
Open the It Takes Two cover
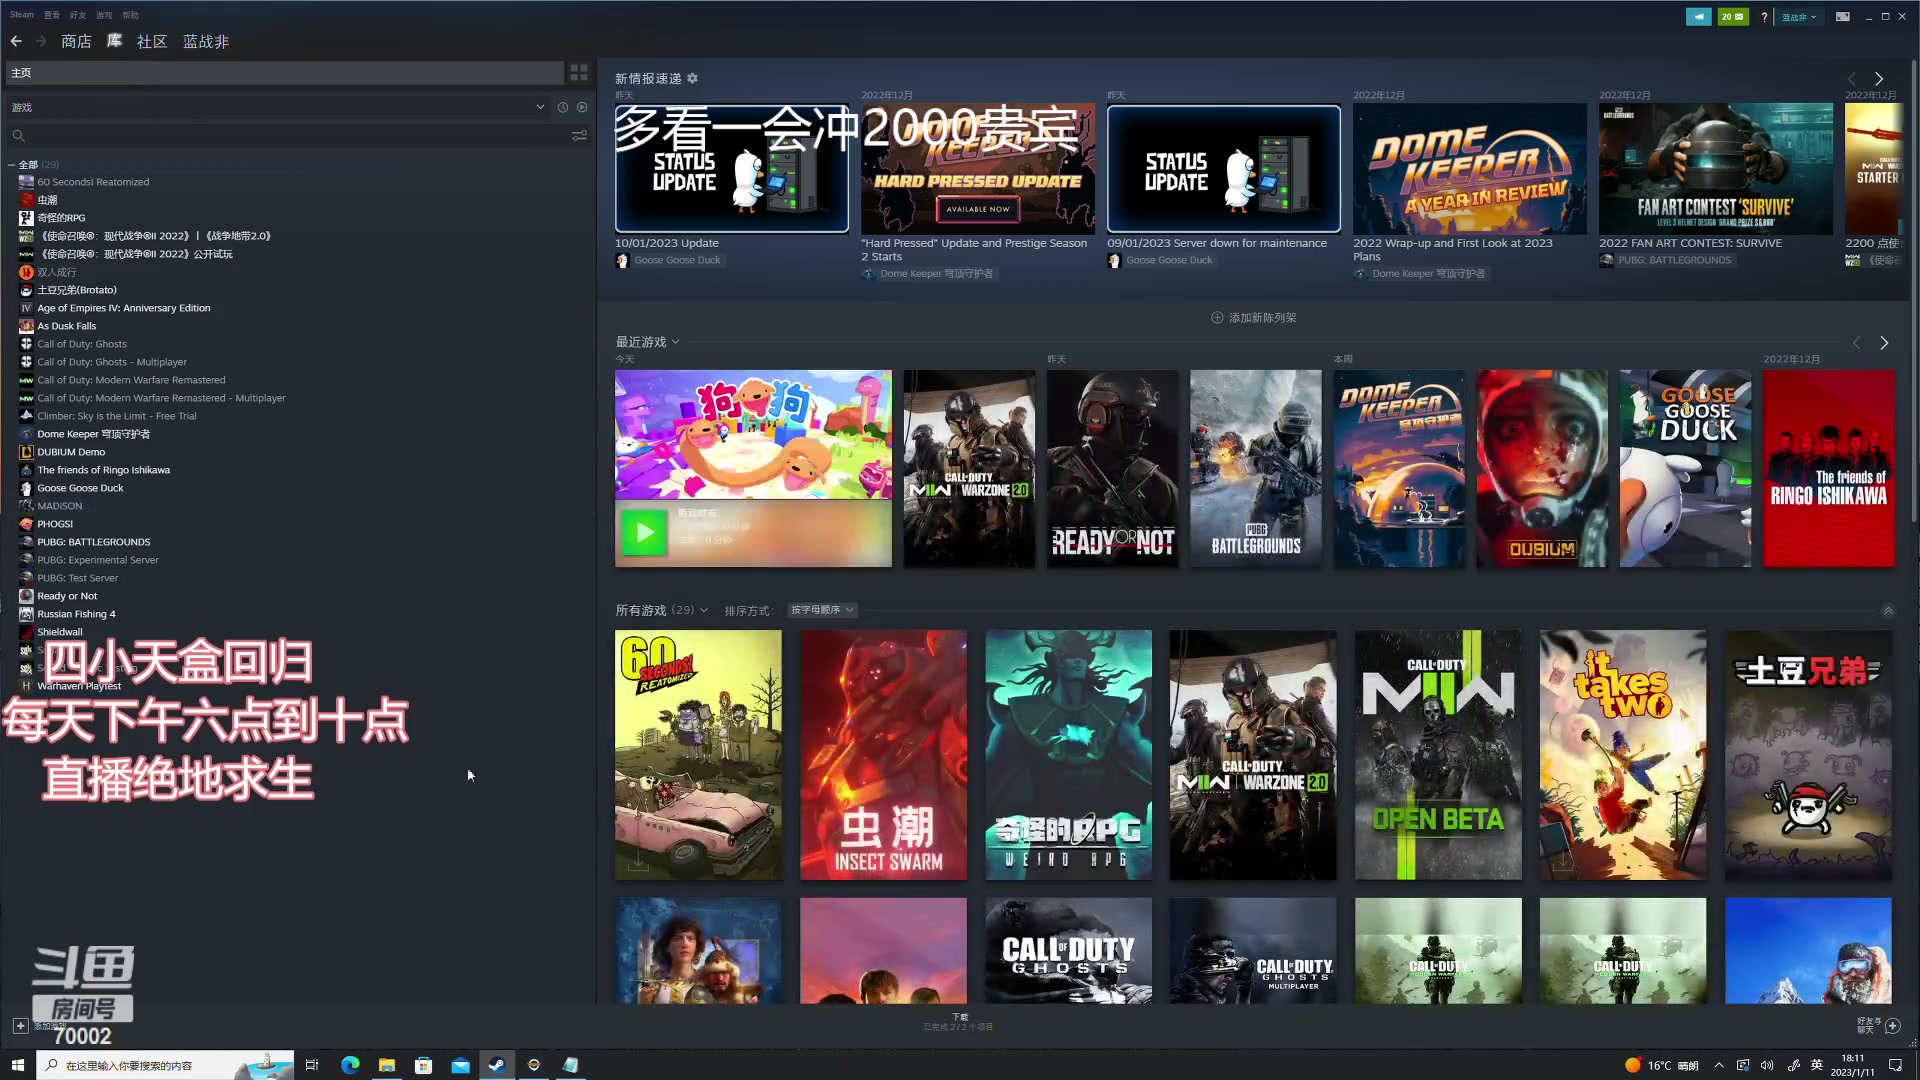(1623, 755)
